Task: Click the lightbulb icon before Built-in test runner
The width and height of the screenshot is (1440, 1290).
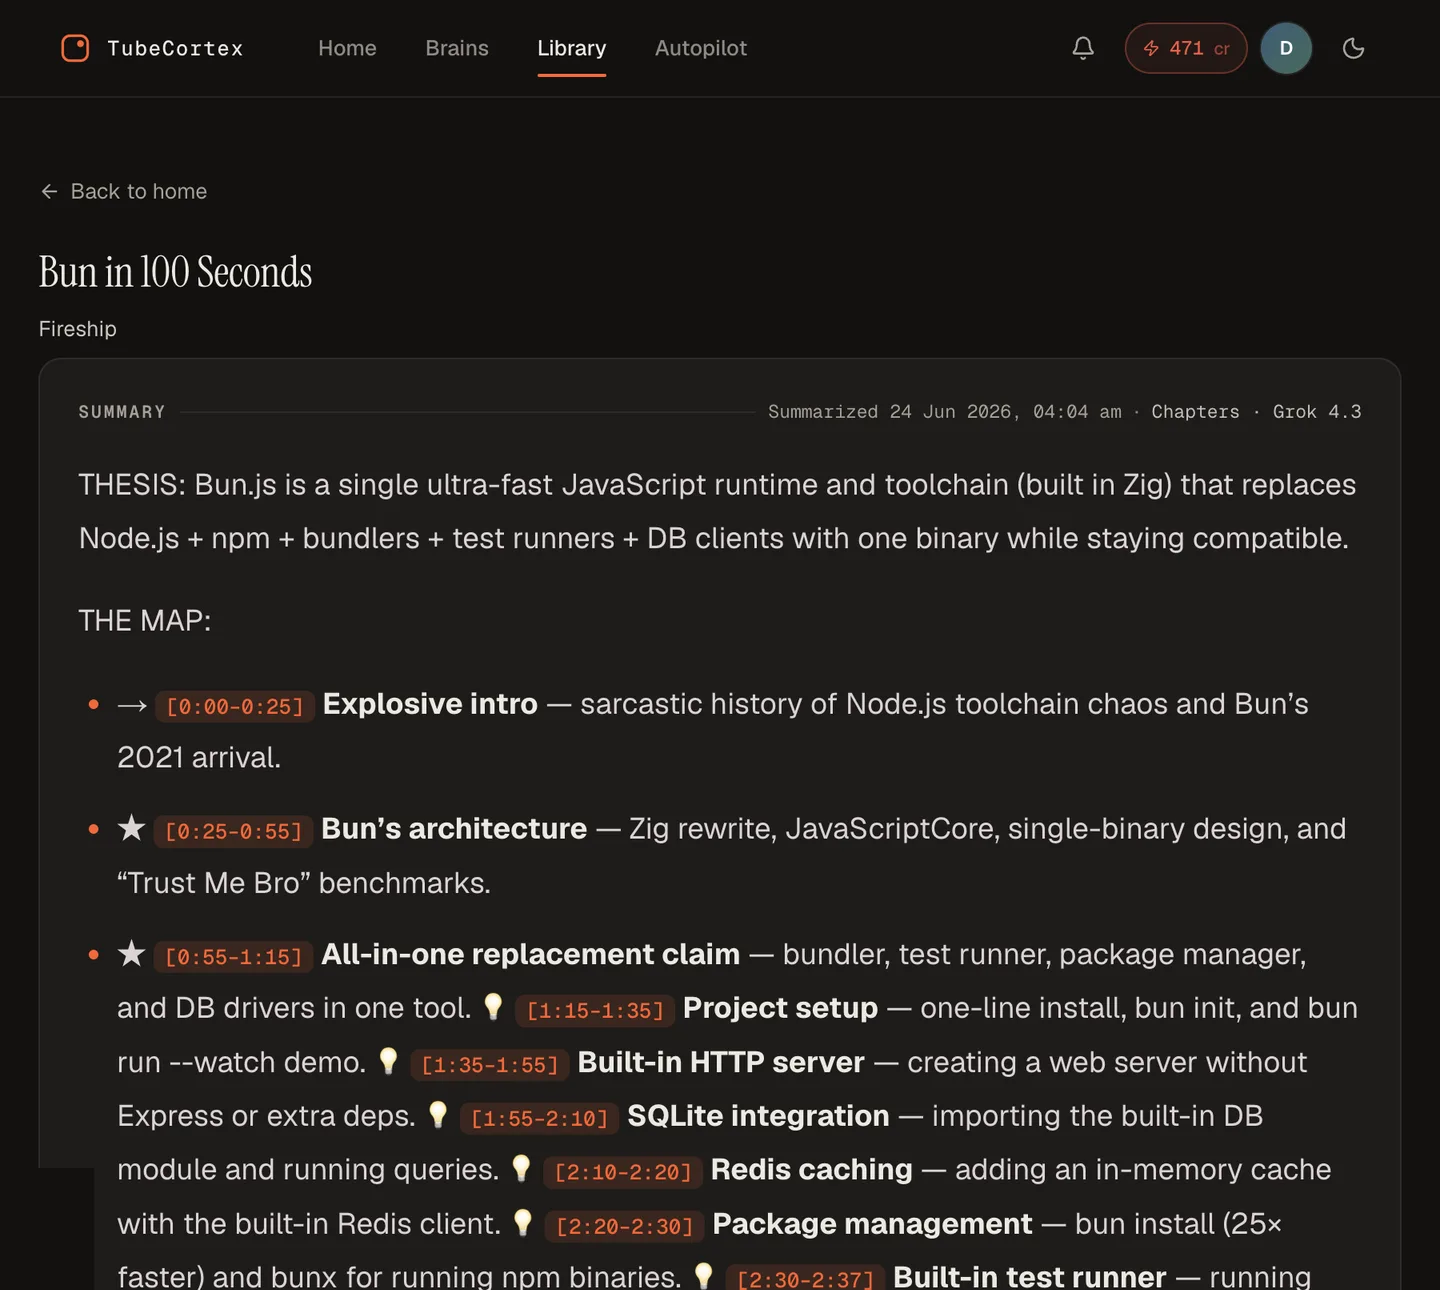Action: [704, 1275]
